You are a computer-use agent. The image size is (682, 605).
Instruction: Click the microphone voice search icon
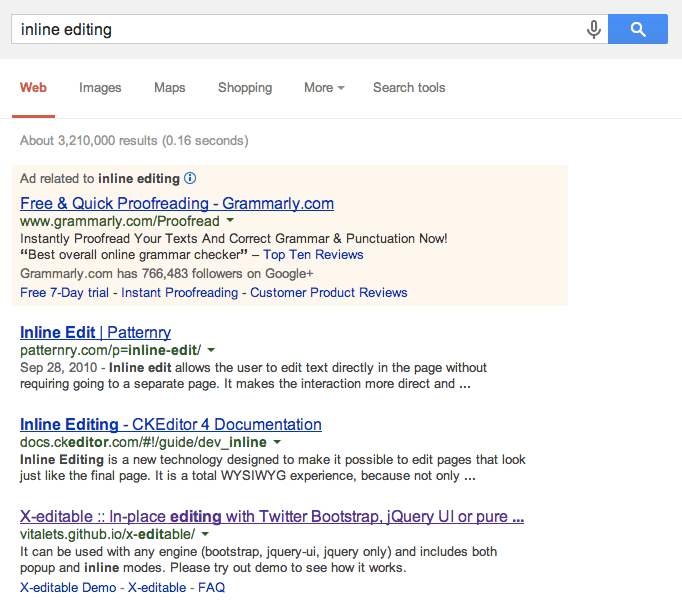[593, 29]
